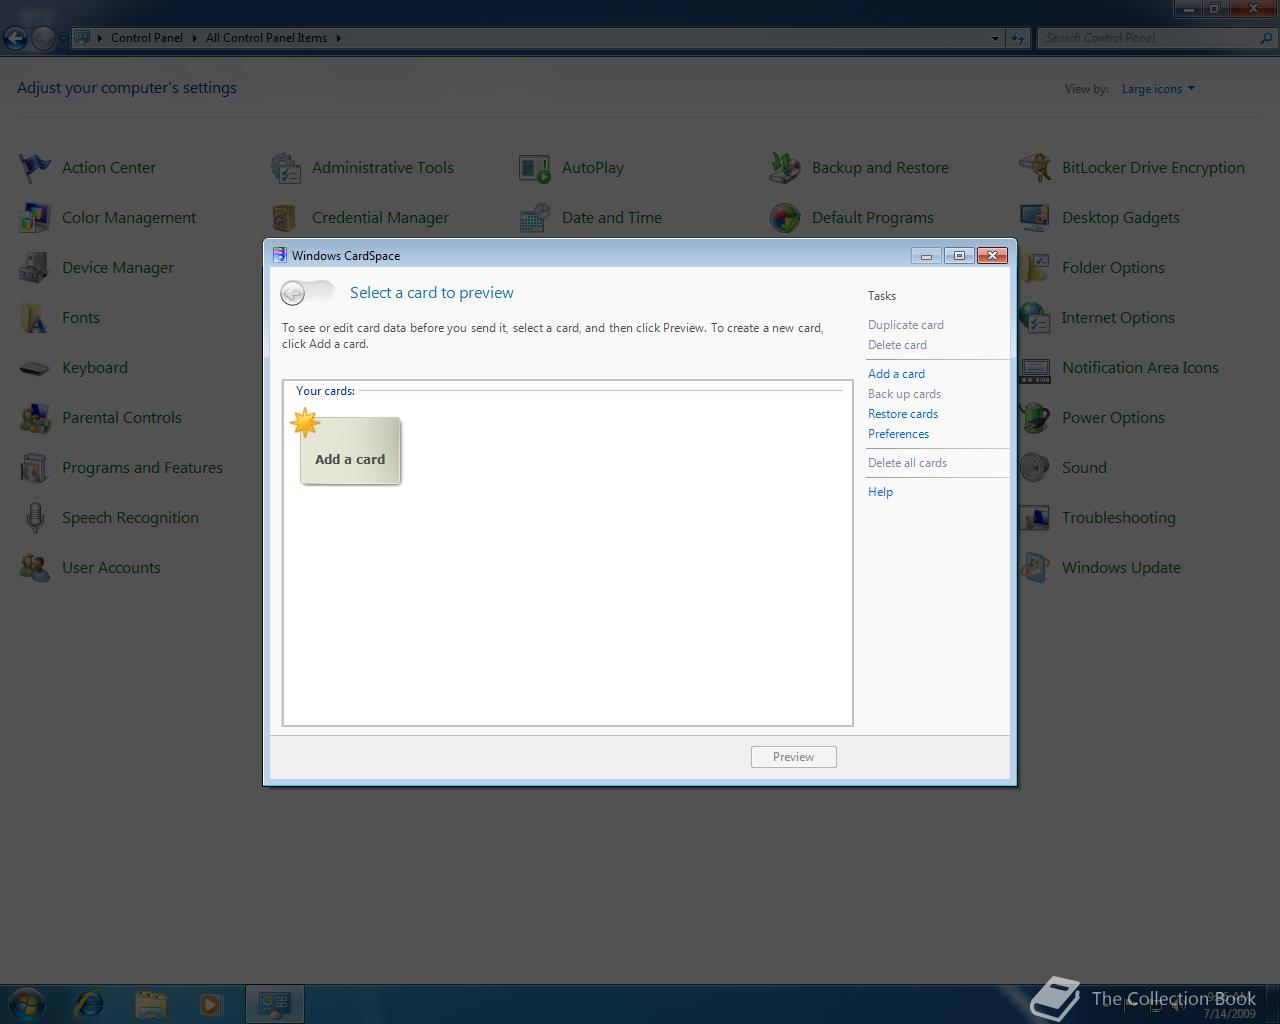
Task: Open Fonts folder icon
Action: (x=35, y=318)
